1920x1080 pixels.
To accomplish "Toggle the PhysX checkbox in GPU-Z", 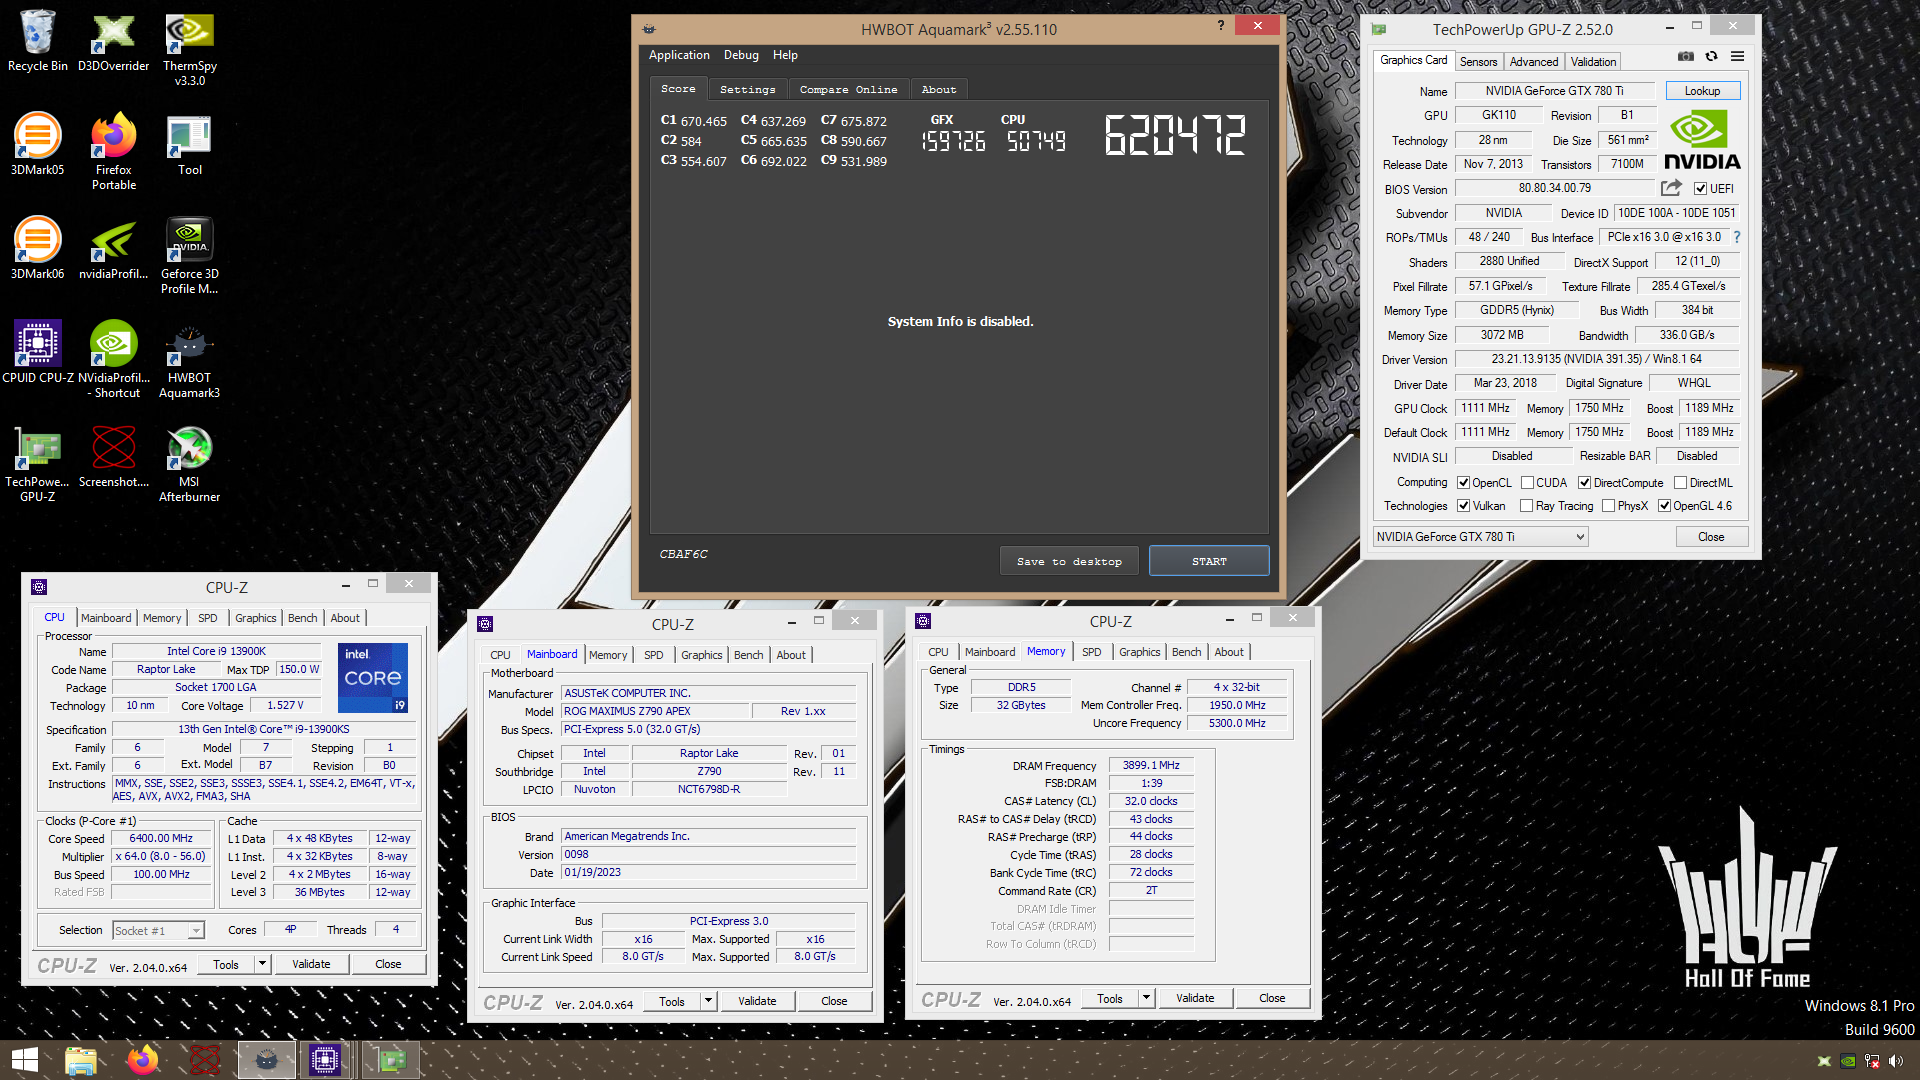I will (x=1609, y=506).
